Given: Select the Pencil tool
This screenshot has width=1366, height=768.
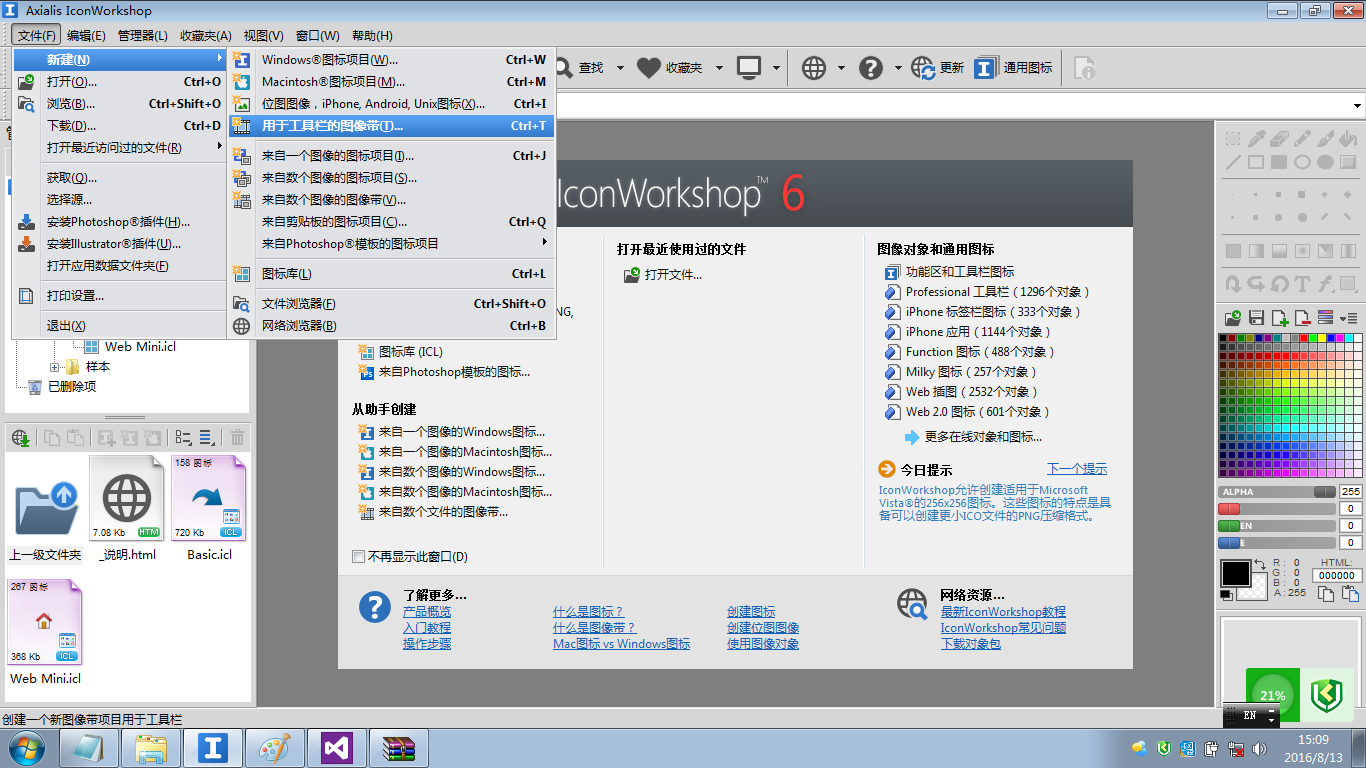Looking at the screenshot, I should 1303,139.
